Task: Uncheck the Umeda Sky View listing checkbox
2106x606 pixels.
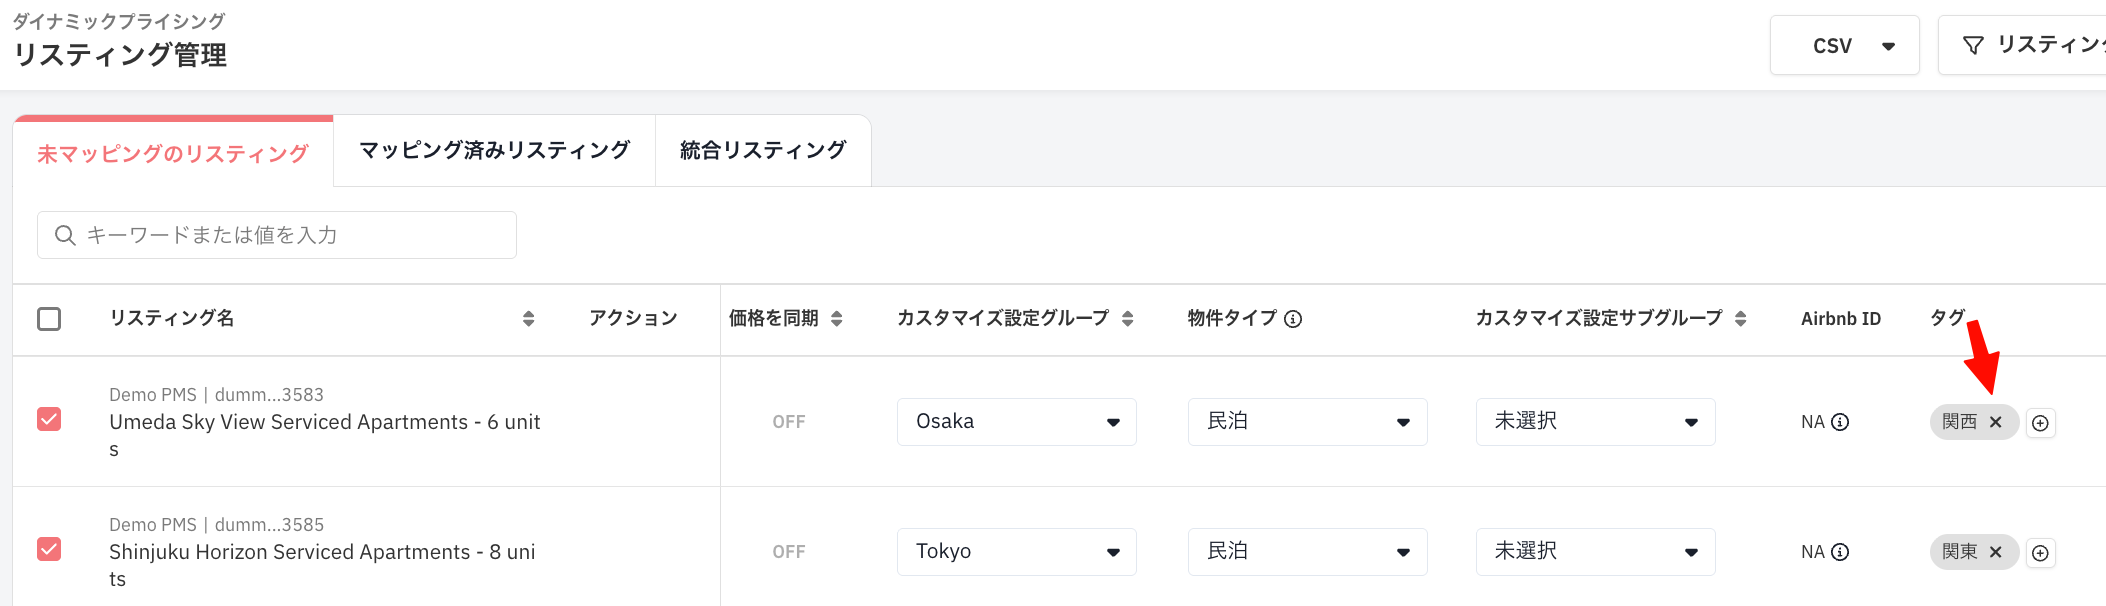Action: 49,419
